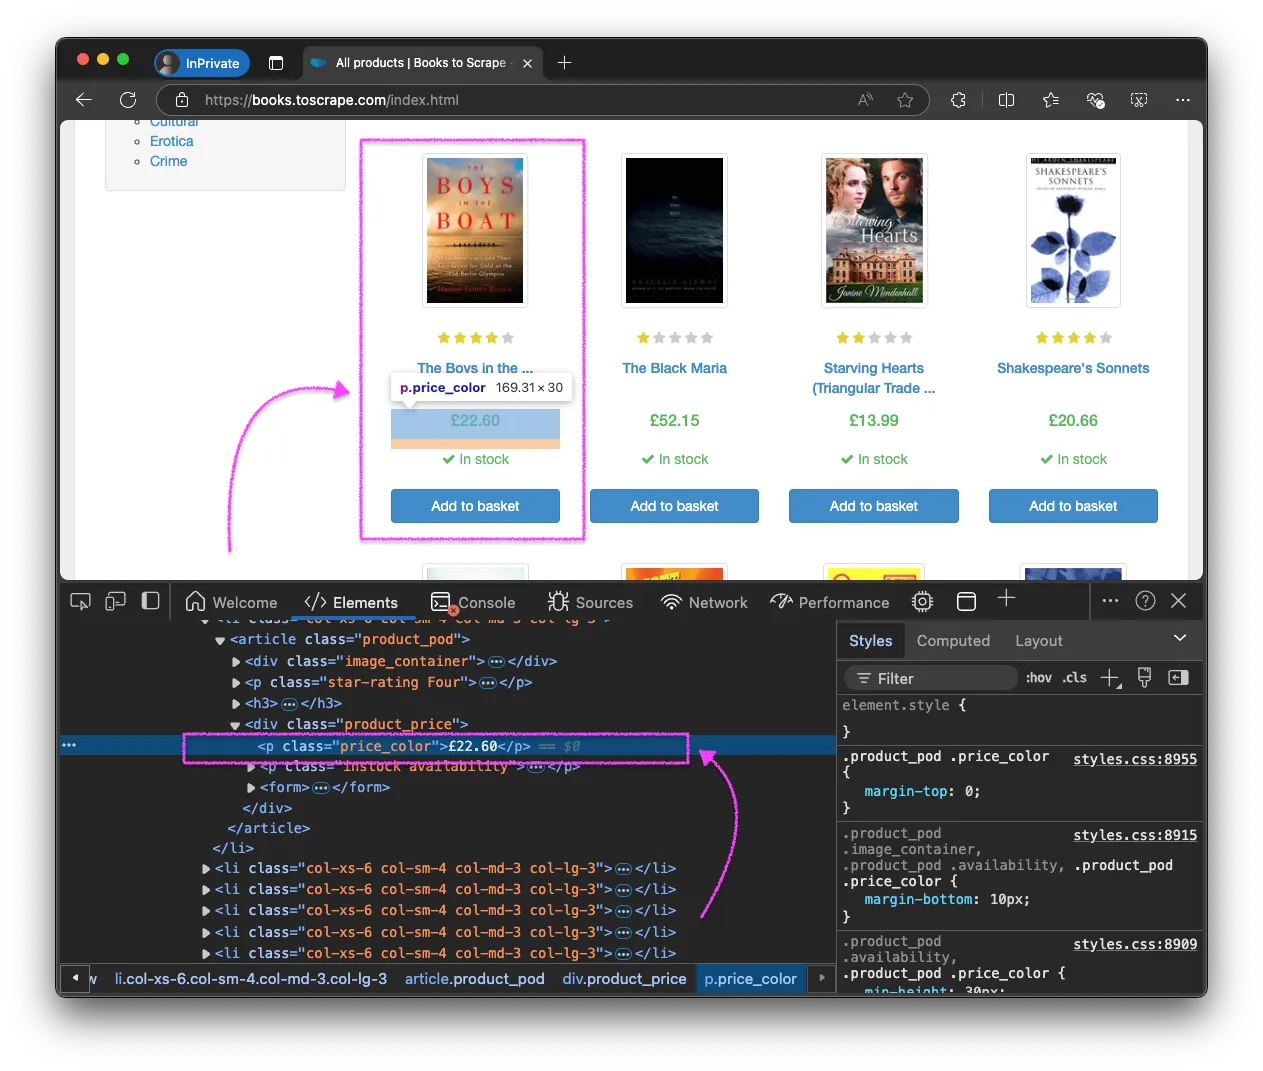
Task: Add more tools with plus icon
Action: coord(1007,599)
